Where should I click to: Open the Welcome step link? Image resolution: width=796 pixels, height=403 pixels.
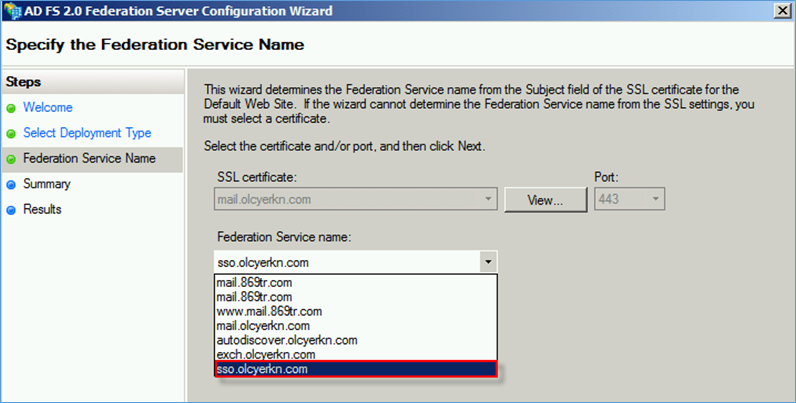(x=48, y=108)
